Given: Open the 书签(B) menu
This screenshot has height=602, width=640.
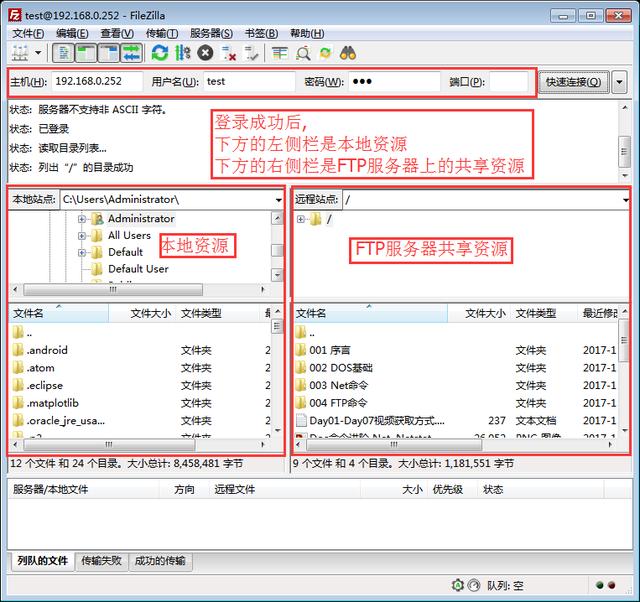Looking at the screenshot, I should coord(262,33).
